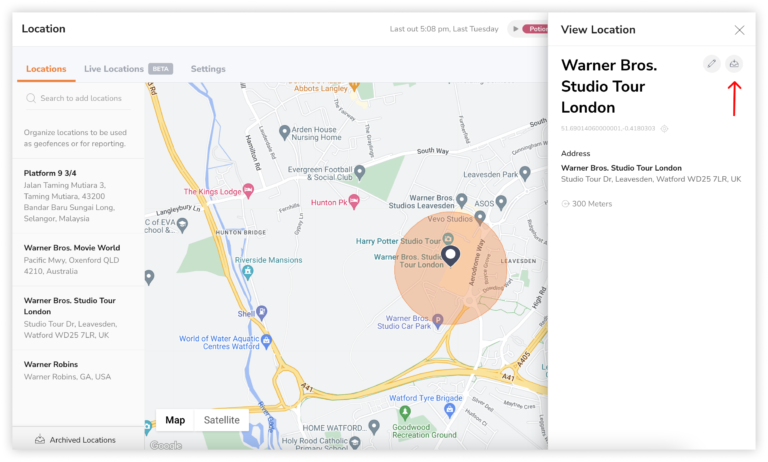Viewport: 768px width, 462px height.
Task: Click The Kings Lodge hotel marker
Action: click(x=248, y=190)
